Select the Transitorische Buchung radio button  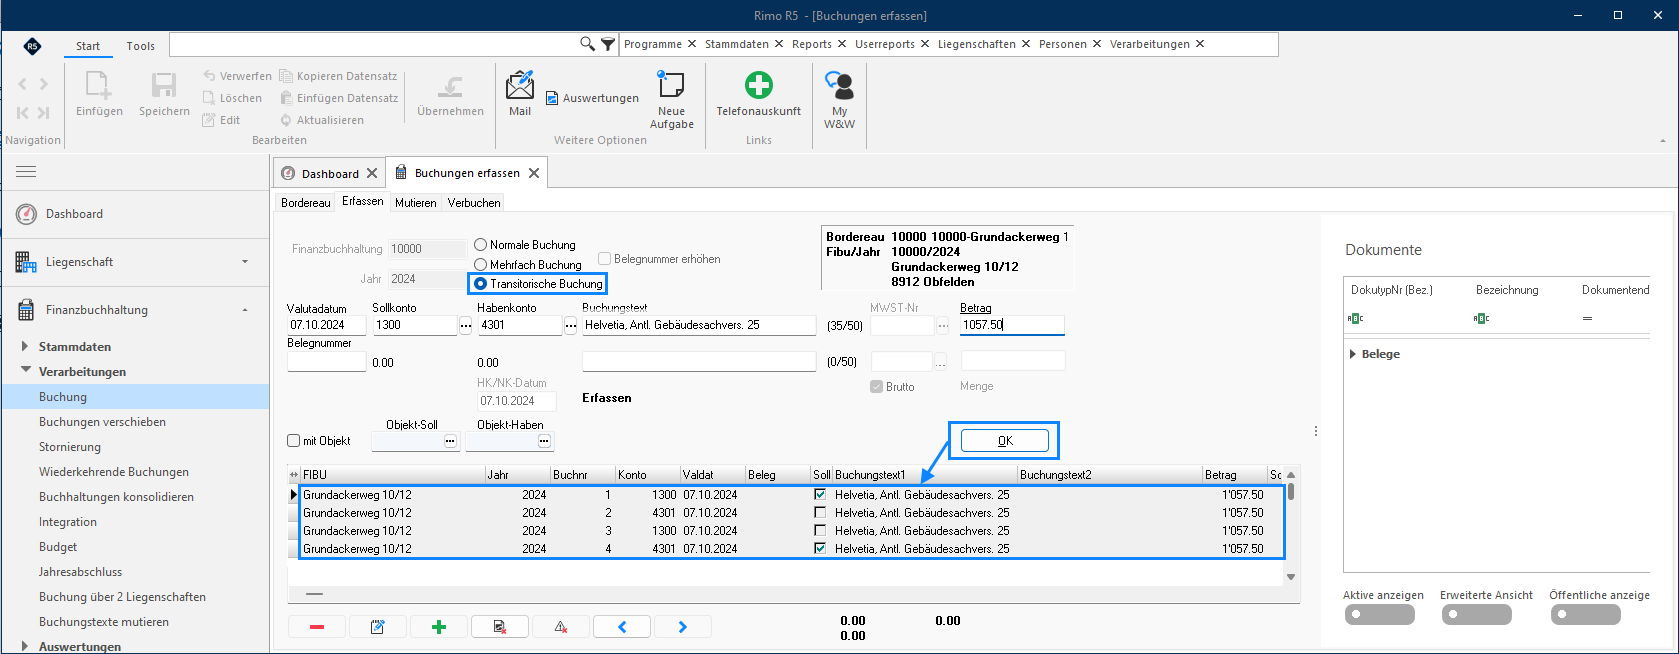coord(481,284)
